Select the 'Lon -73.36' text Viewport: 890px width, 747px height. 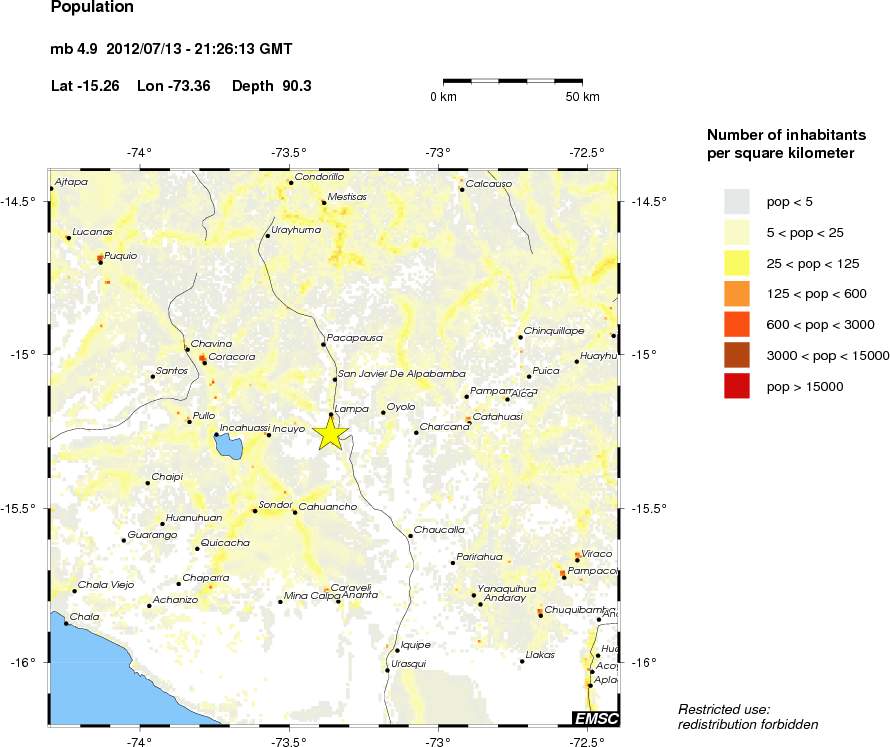pos(174,86)
